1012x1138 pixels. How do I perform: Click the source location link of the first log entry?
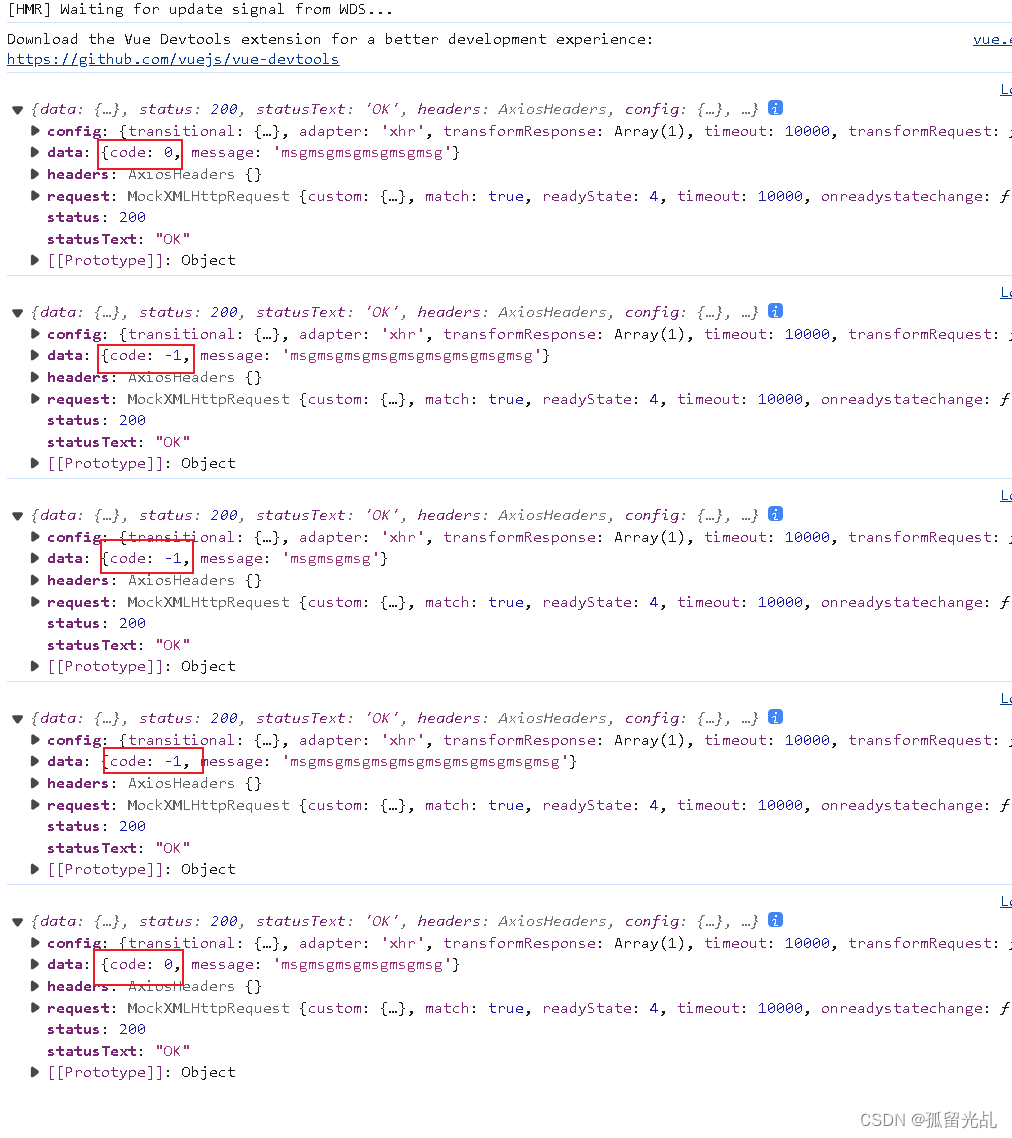click(x=1006, y=89)
